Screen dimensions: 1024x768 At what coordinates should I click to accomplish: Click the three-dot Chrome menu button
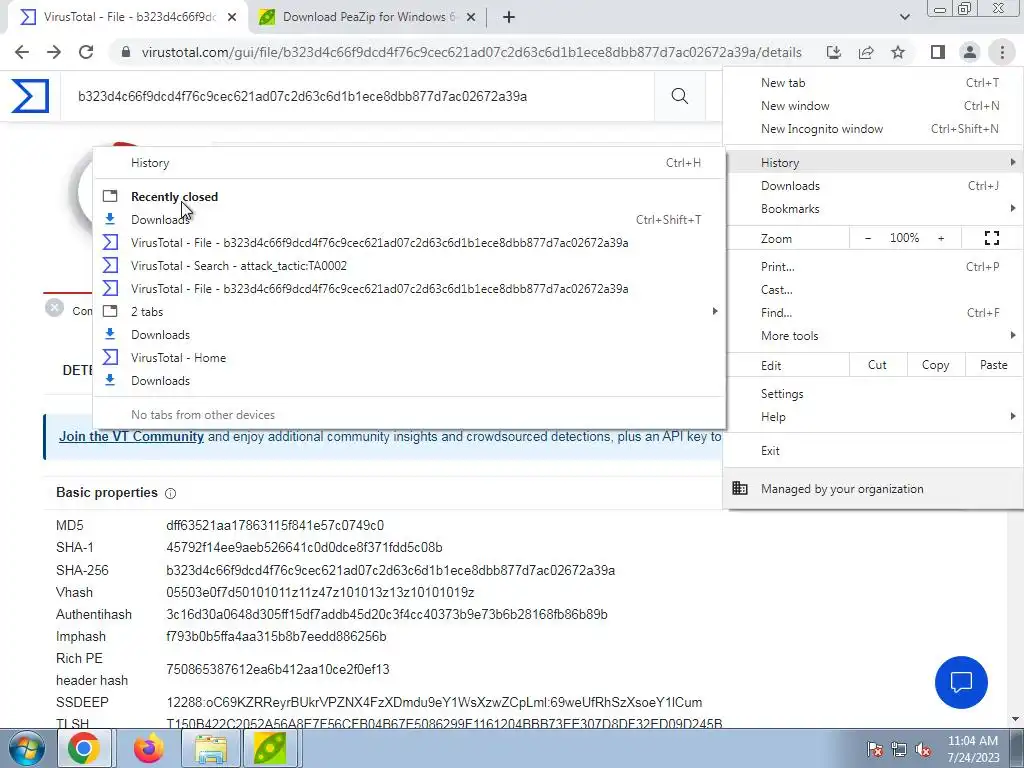[1002, 52]
